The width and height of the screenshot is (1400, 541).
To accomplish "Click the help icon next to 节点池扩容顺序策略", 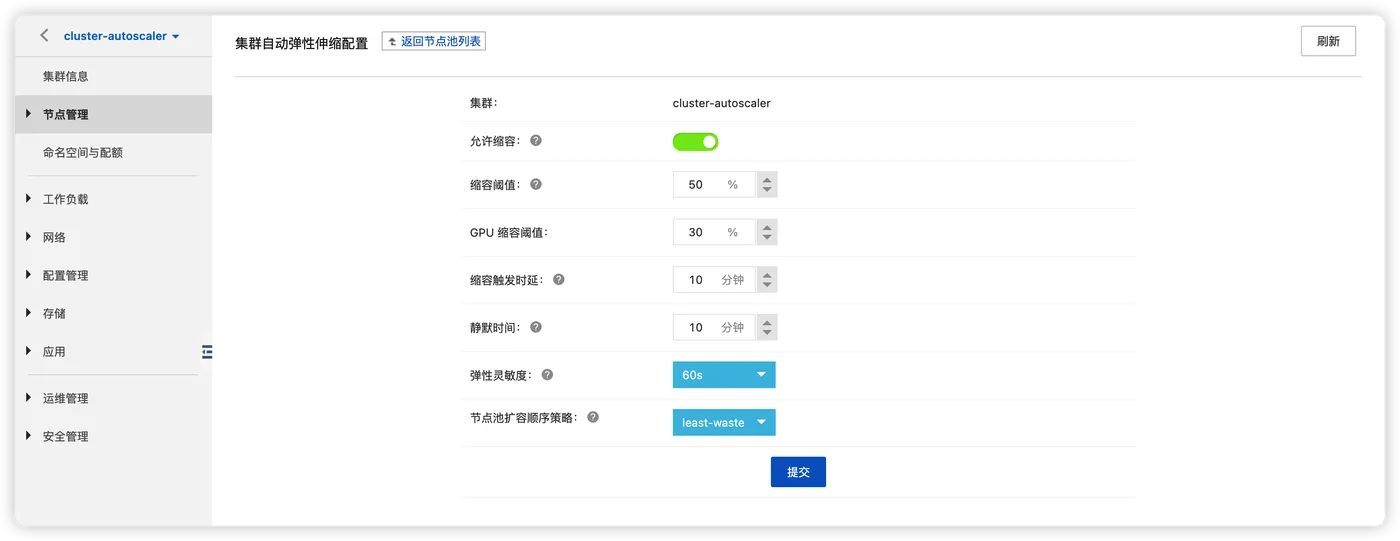I will click(x=593, y=417).
